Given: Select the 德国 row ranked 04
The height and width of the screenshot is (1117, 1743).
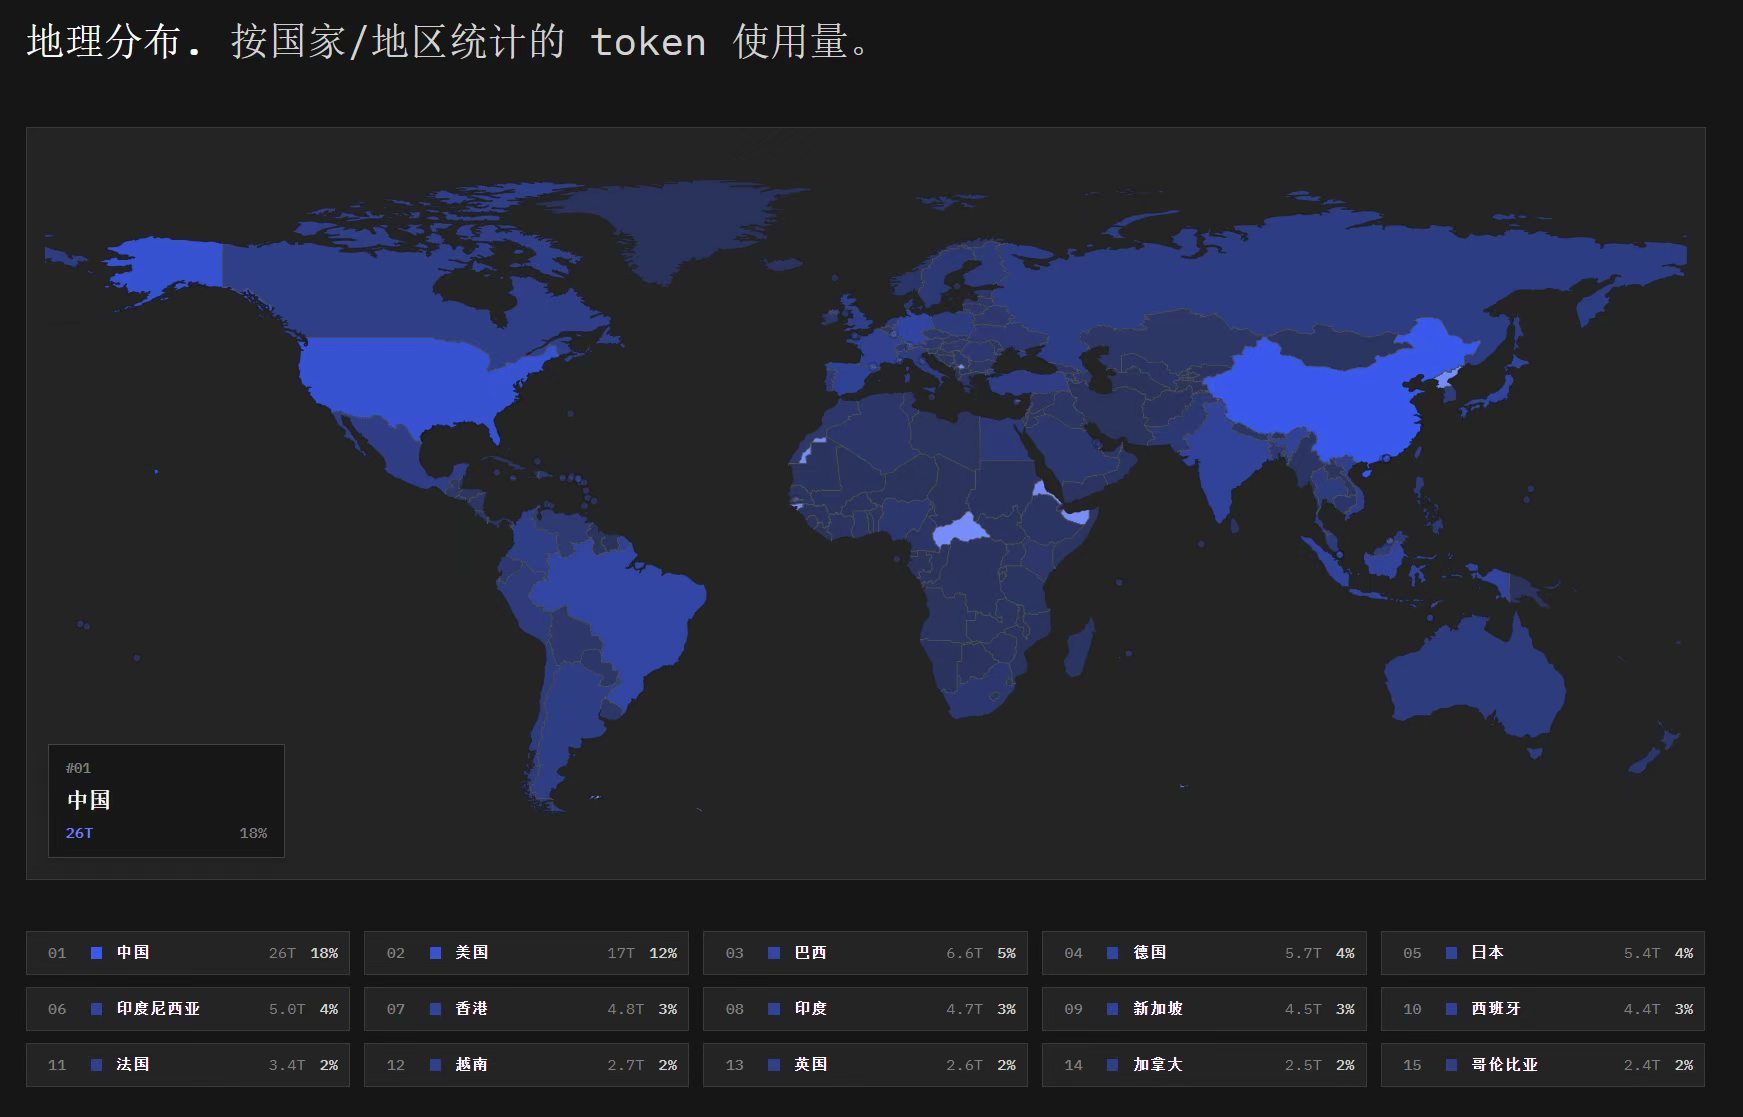Looking at the screenshot, I should (x=1204, y=953).
